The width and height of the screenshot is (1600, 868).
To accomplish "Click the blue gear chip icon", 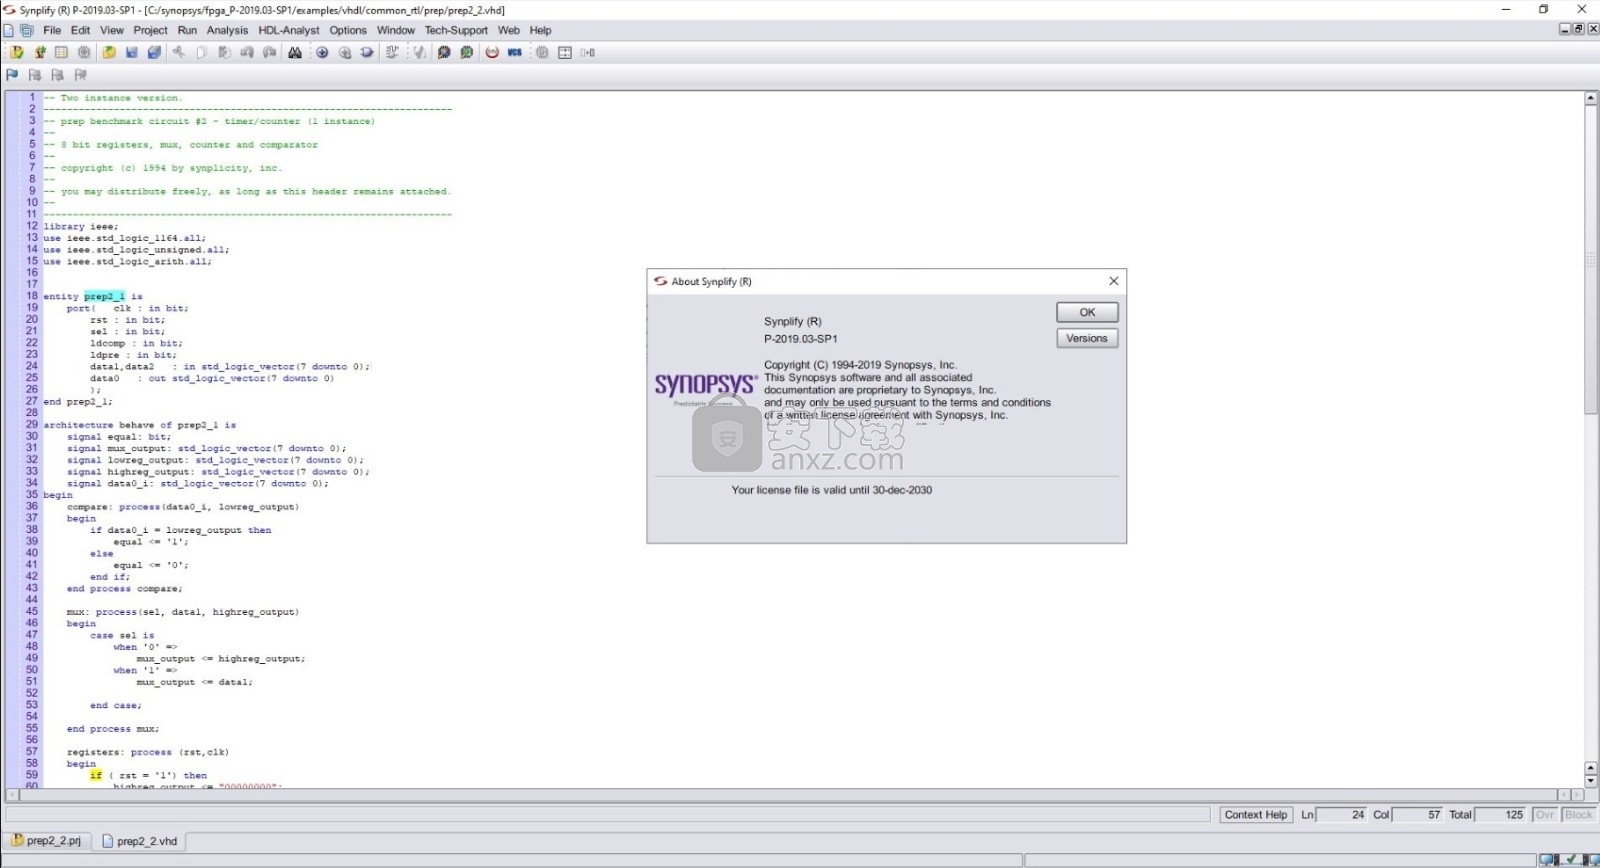I will [444, 53].
